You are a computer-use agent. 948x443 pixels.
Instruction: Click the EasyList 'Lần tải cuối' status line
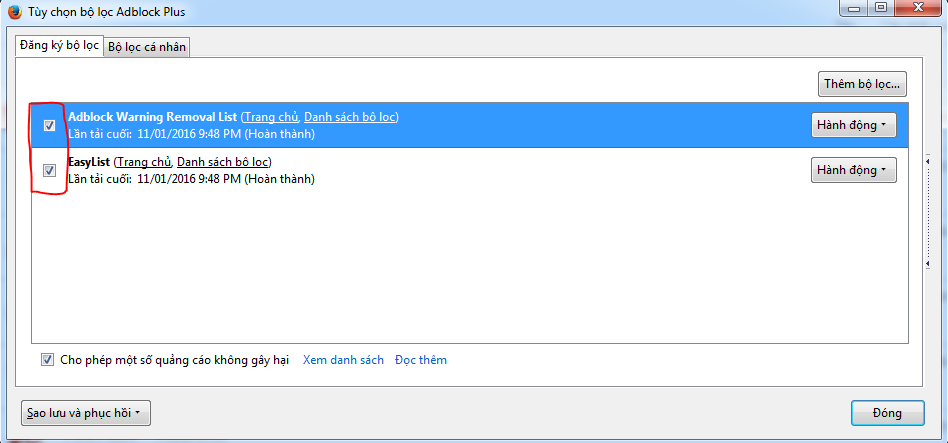(x=191, y=179)
